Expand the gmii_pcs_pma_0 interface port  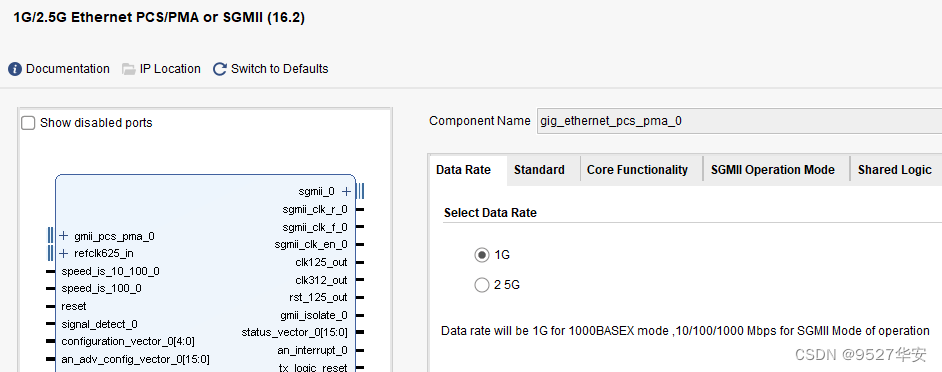tap(64, 236)
